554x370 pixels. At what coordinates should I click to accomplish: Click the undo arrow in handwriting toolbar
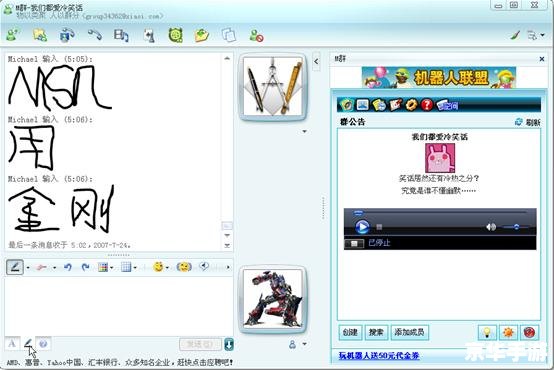[68, 267]
